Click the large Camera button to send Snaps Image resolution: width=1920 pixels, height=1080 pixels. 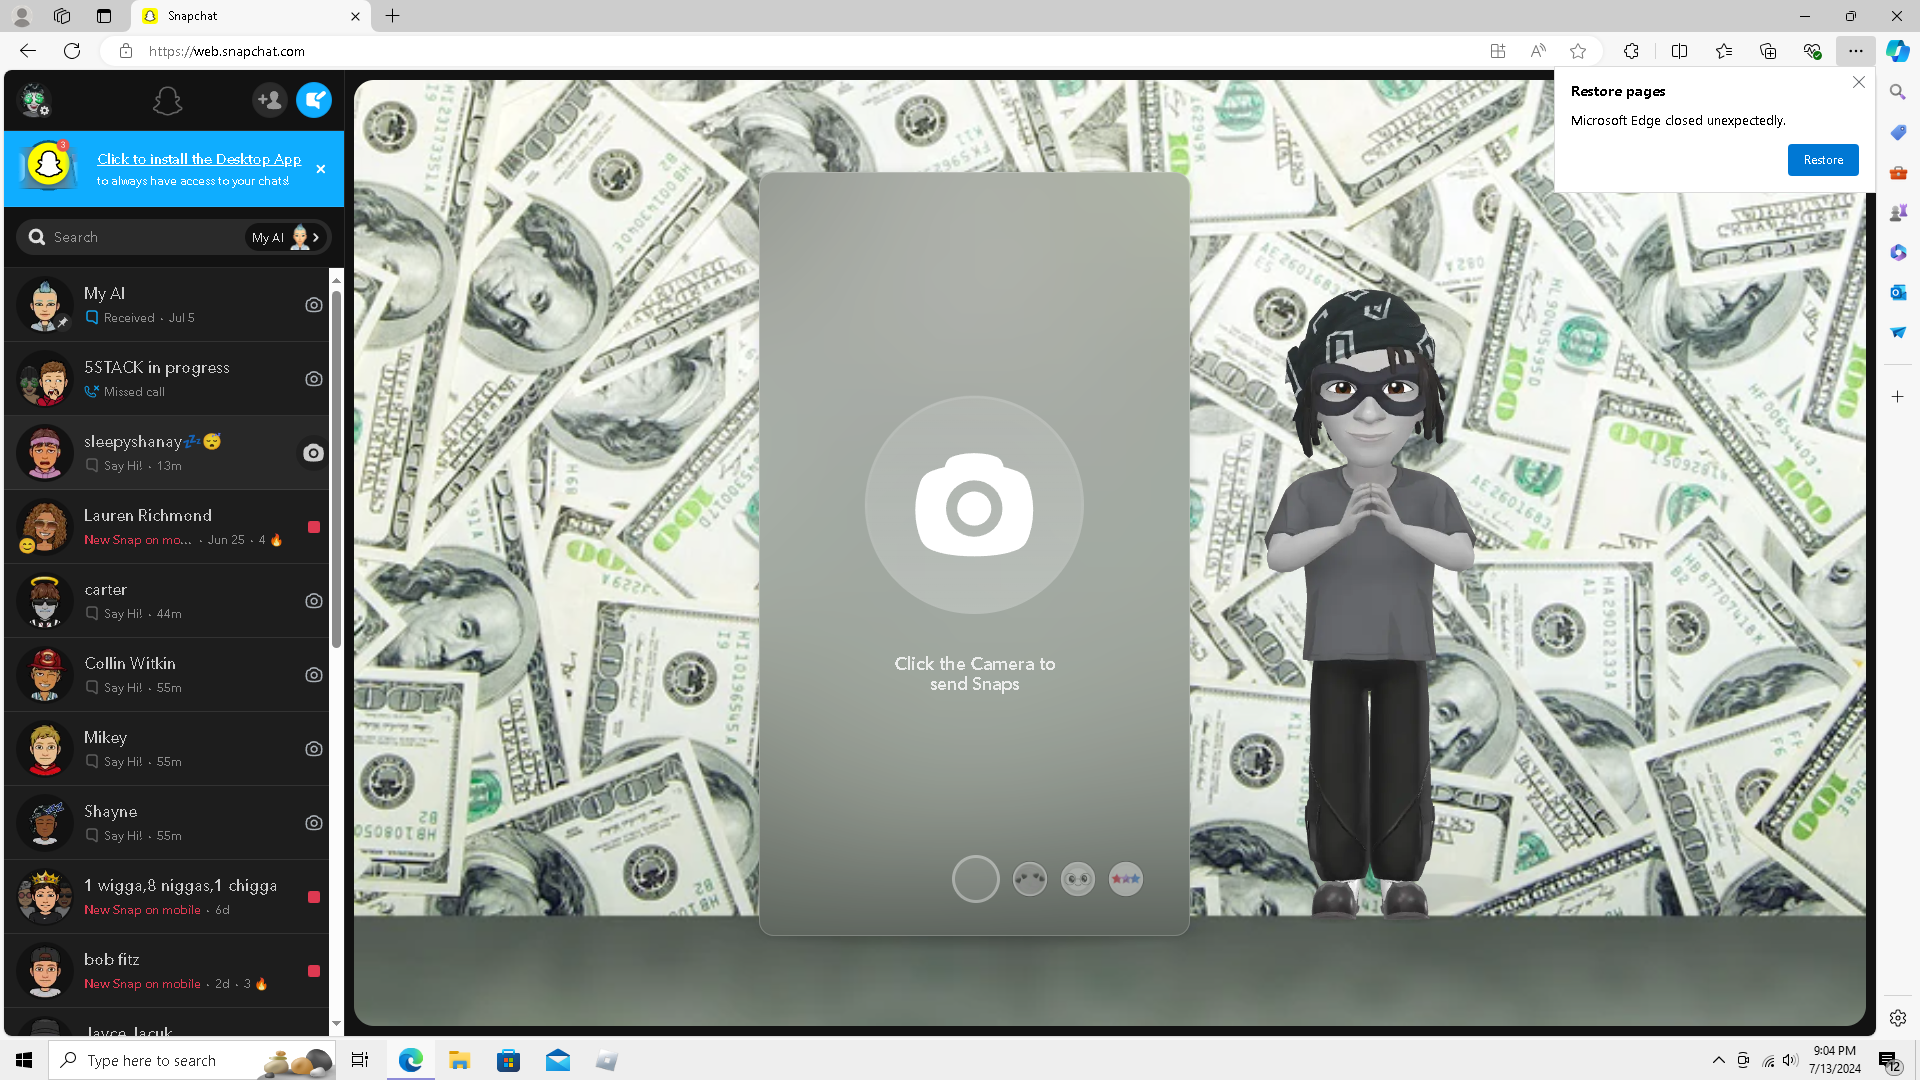pyautogui.click(x=974, y=505)
